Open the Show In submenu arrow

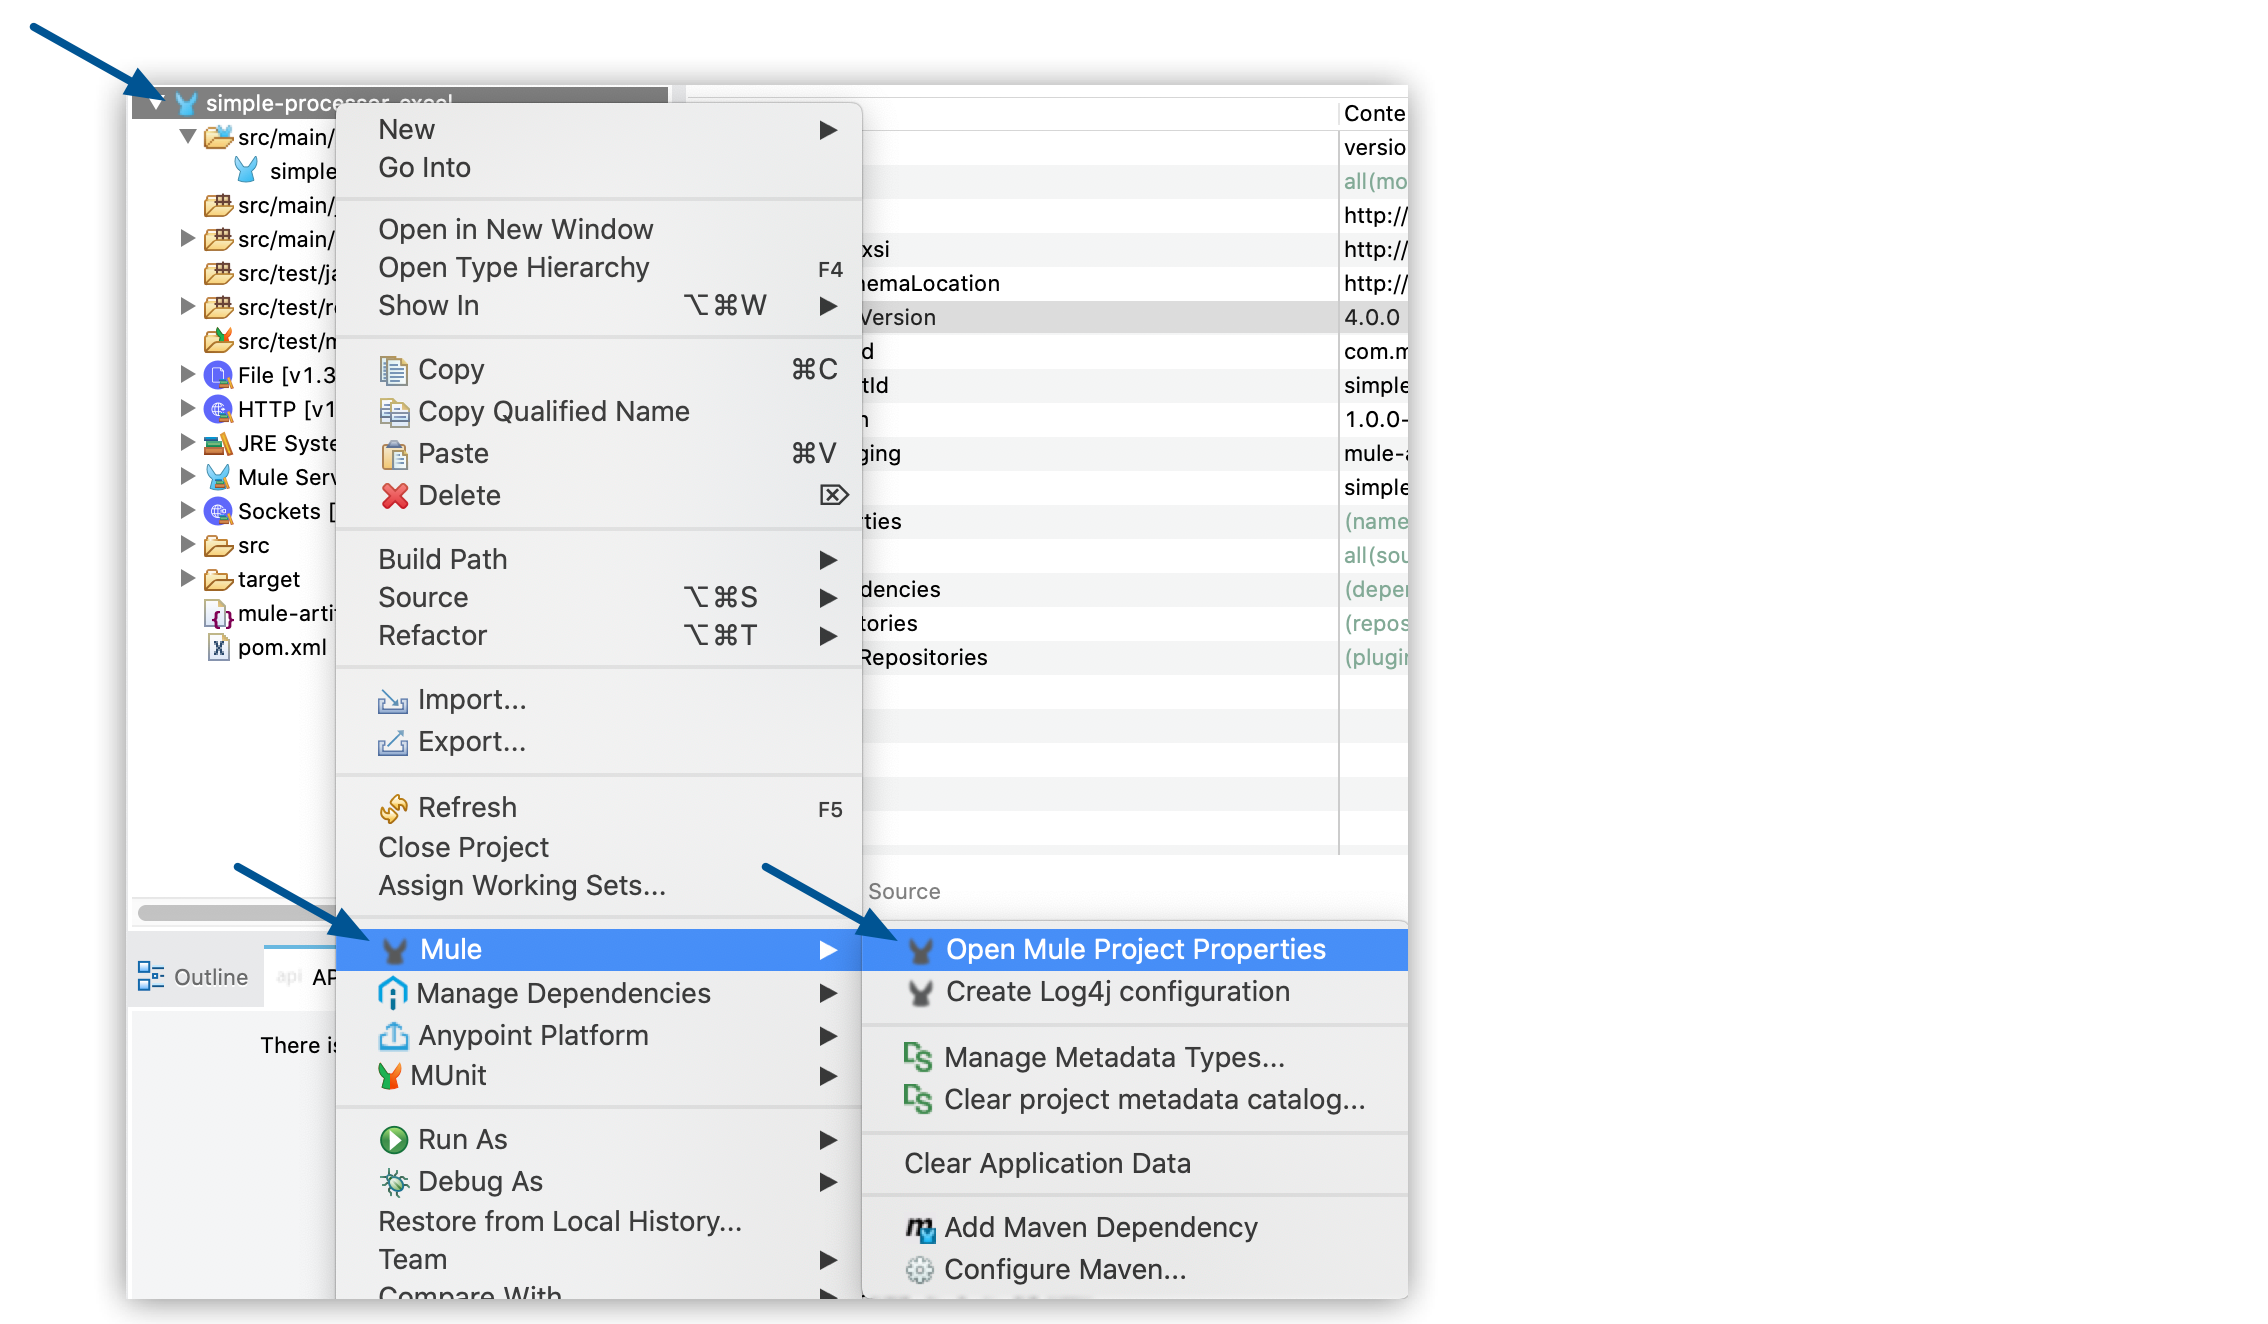[x=828, y=306]
